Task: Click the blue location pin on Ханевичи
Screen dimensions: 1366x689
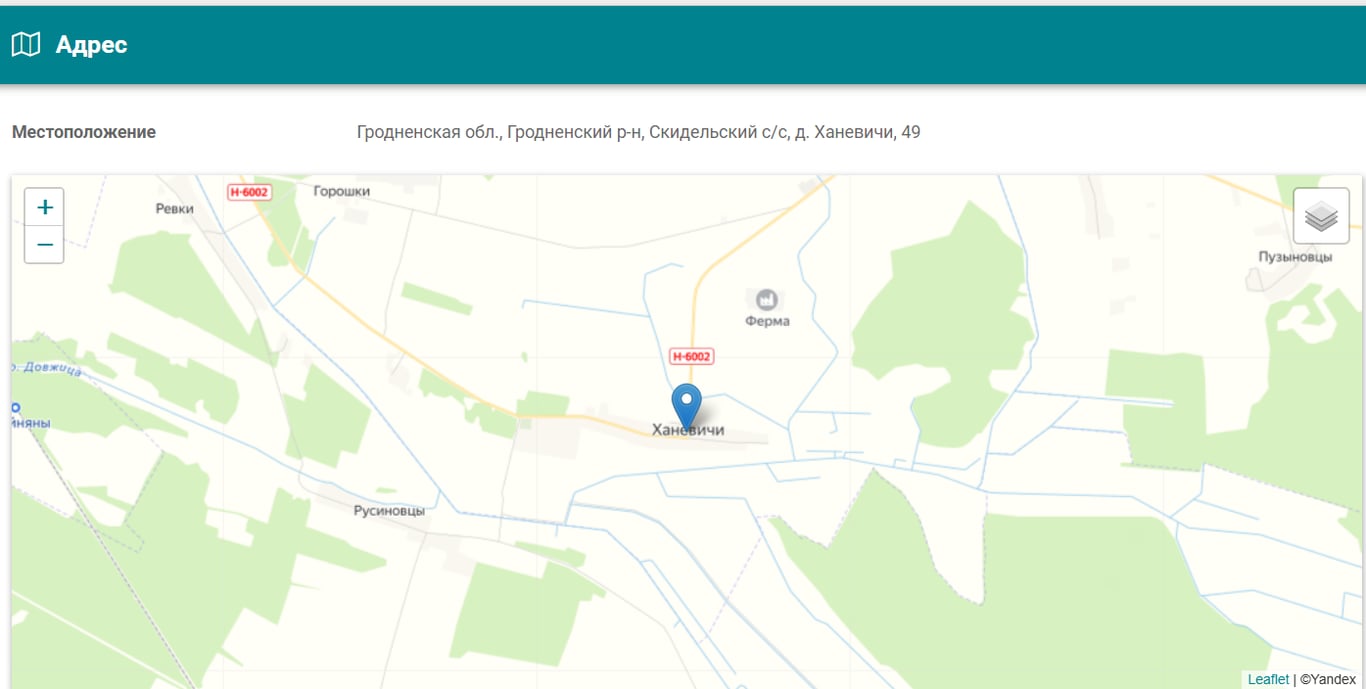Action: click(x=687, y=406)
